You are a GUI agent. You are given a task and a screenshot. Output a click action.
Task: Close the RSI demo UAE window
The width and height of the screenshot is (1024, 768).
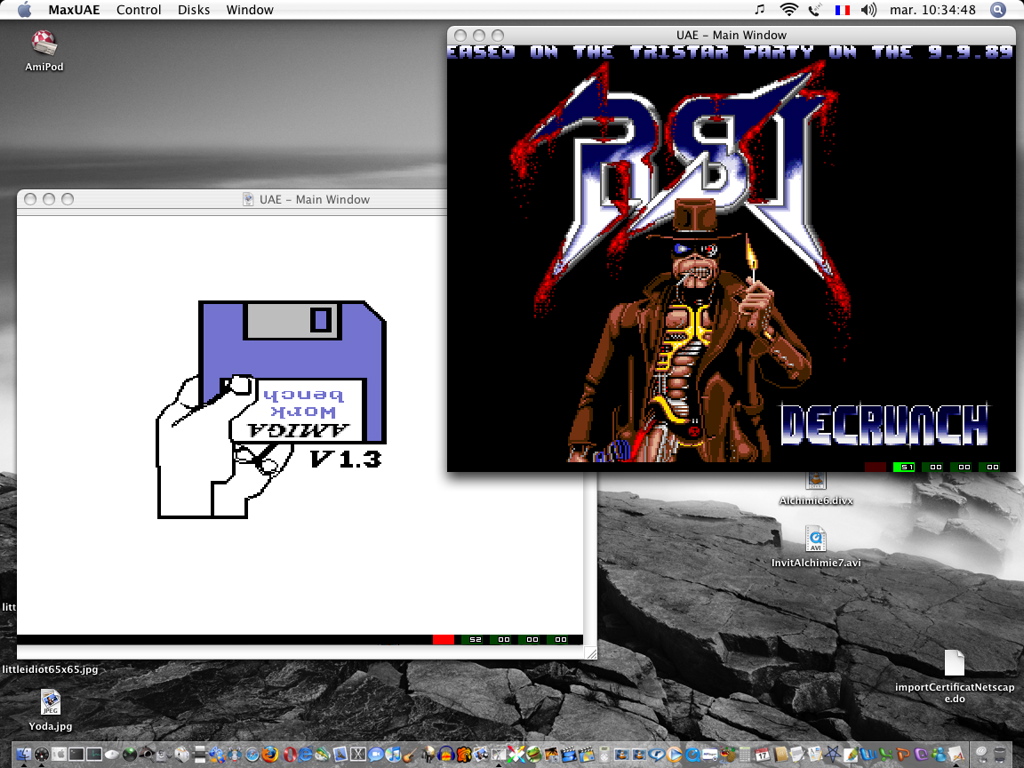[x=460, y=35]
